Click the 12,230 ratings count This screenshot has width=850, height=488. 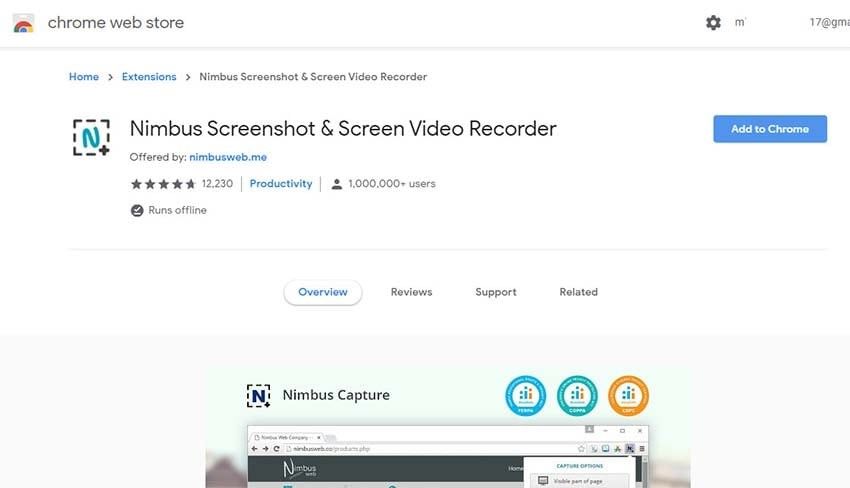tap(217, 184)
